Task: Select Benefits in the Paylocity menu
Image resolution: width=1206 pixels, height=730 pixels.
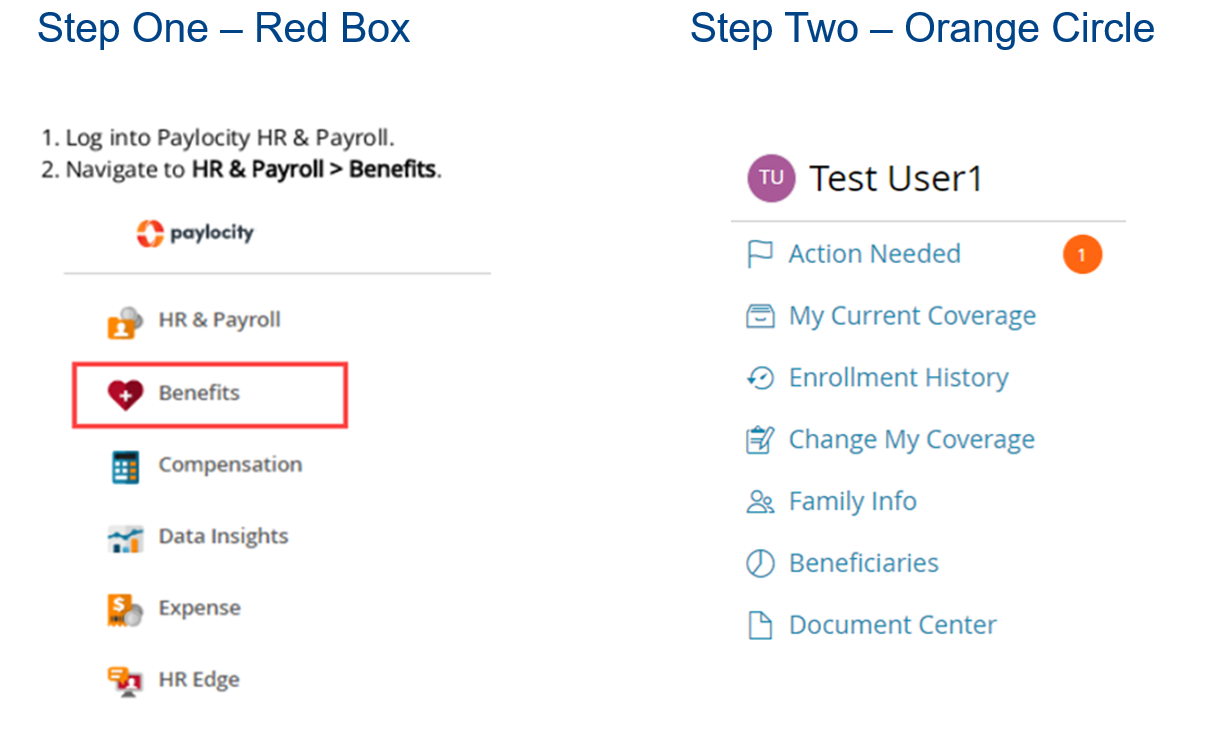Action: (209, 395)
